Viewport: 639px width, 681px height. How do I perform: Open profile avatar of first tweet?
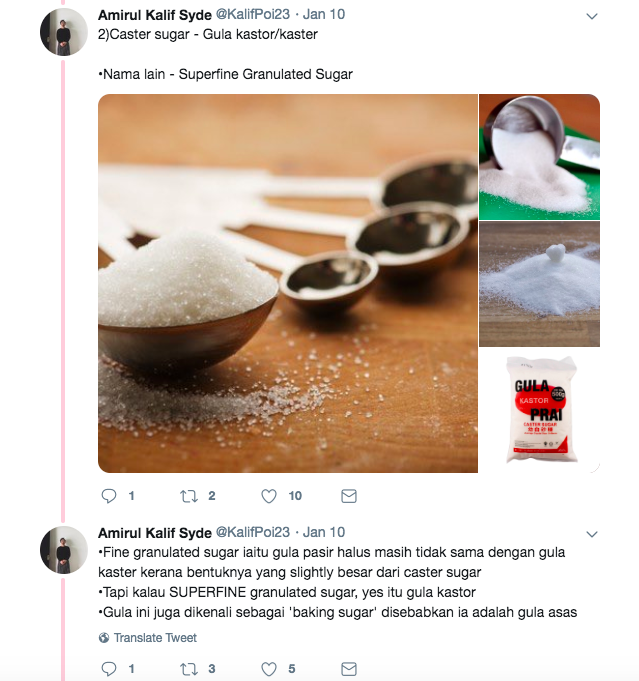point(64,32)
